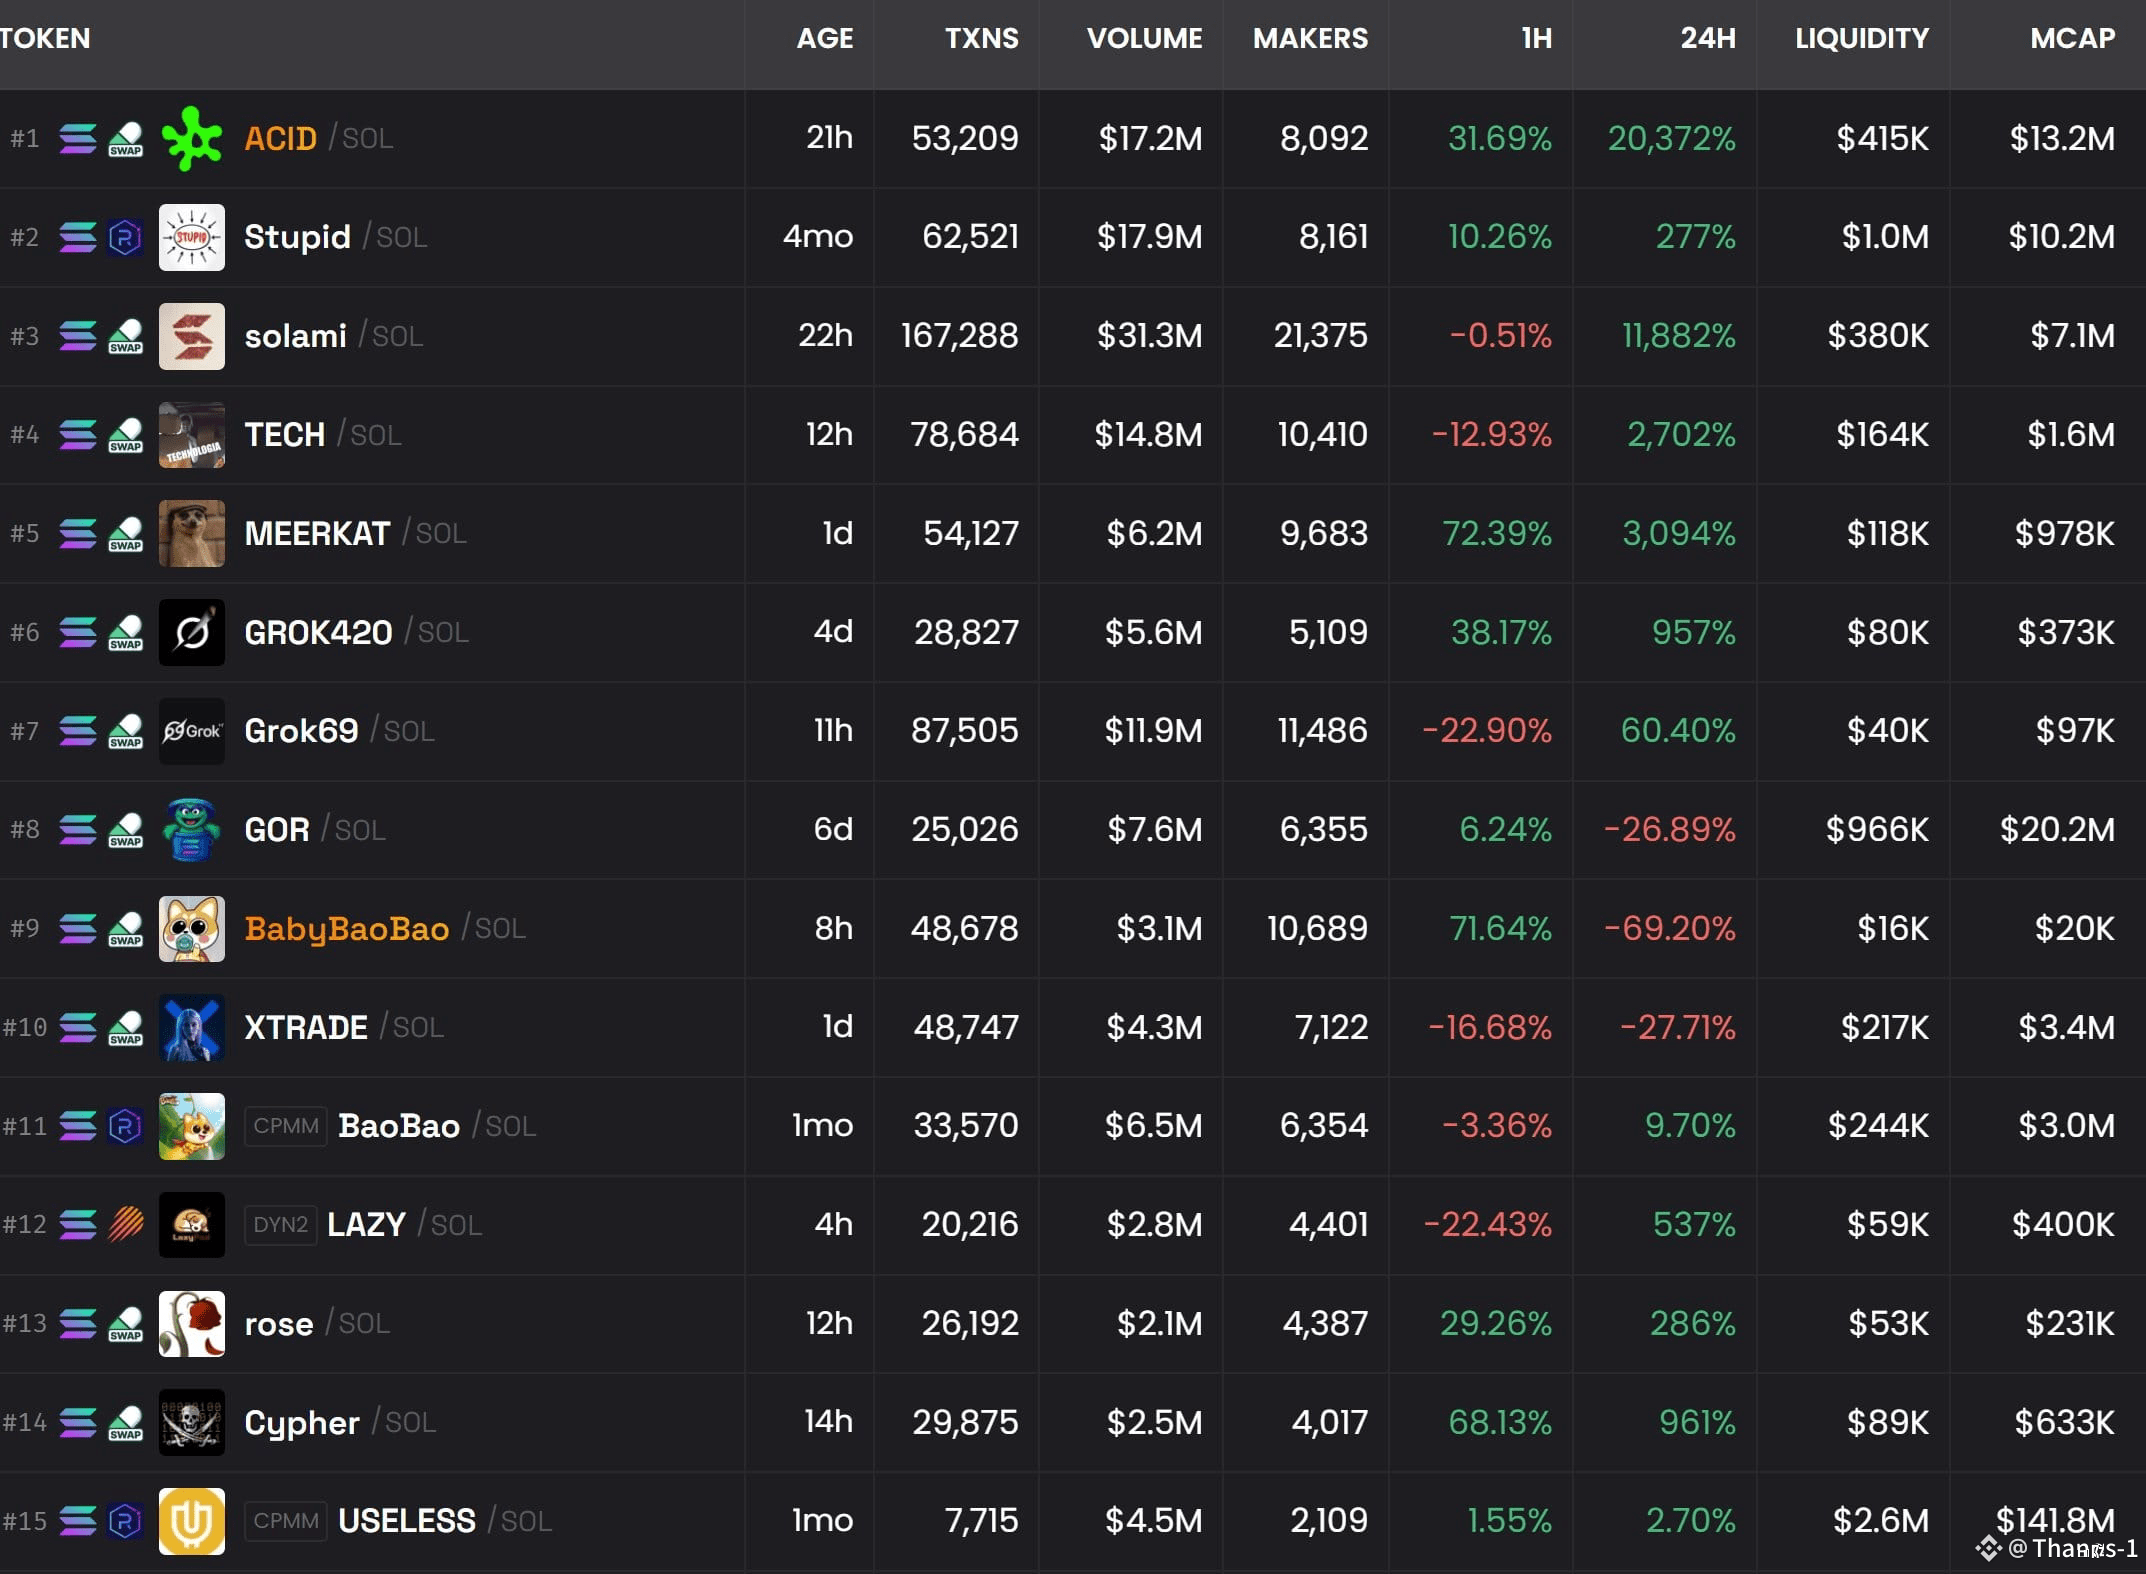Click the ACID green splat token logo
The height and width of the screenshot is (1574, 2146).
[x=192, y=138]
